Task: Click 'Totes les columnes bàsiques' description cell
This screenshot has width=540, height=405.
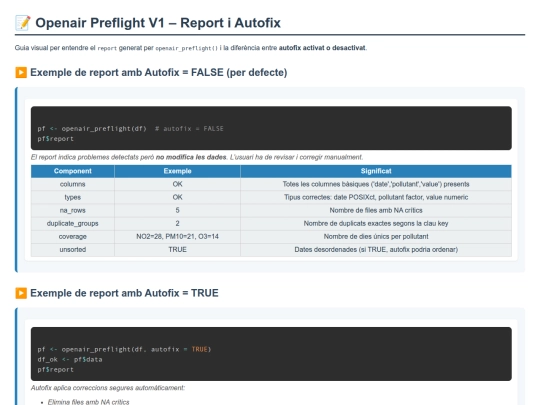Action: (376, 184)
